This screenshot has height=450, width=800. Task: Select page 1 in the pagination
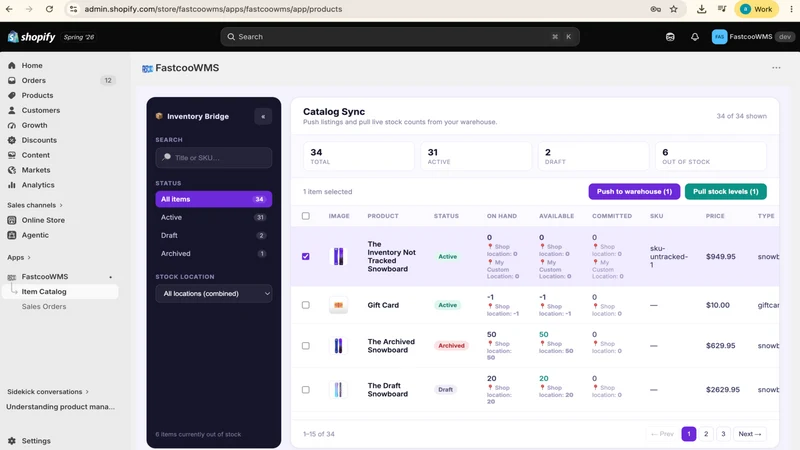pyautogui.click(x=689, y=434)
